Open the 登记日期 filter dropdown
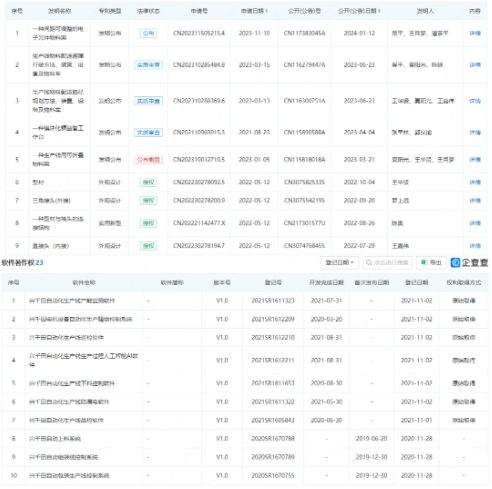 [339, 263]
